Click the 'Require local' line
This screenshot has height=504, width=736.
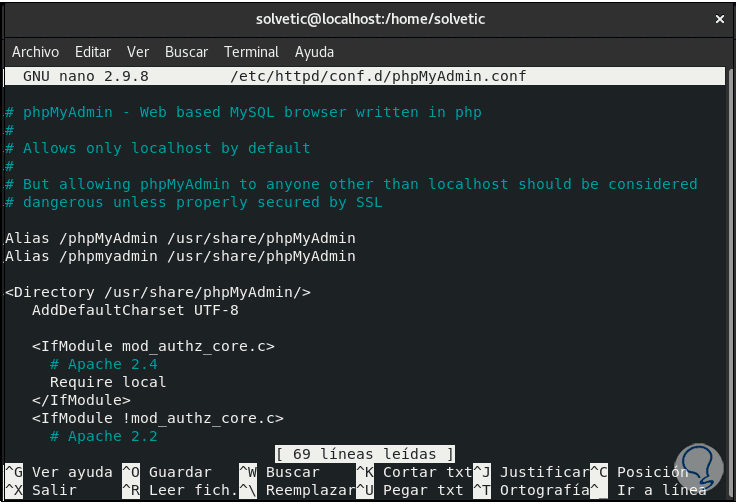click(108, 382)
